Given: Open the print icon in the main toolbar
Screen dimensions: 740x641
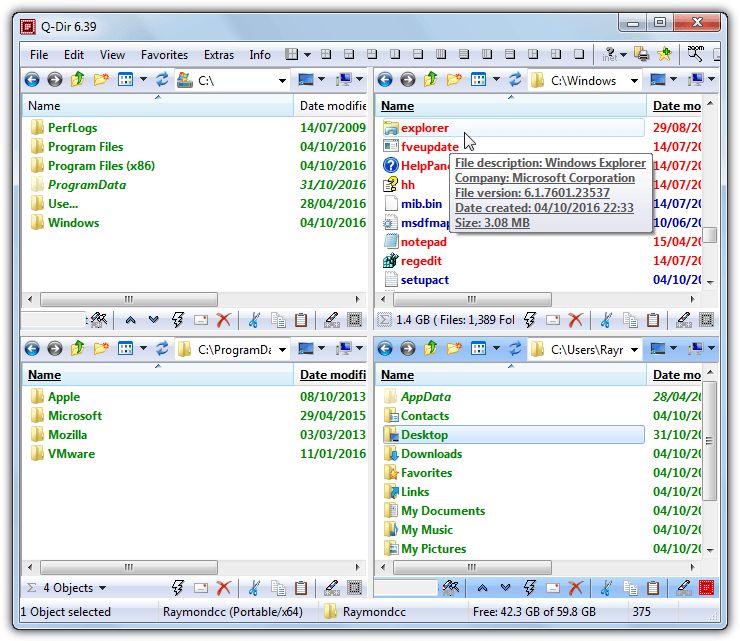Looking at the screenshot, I should point(641,54).
